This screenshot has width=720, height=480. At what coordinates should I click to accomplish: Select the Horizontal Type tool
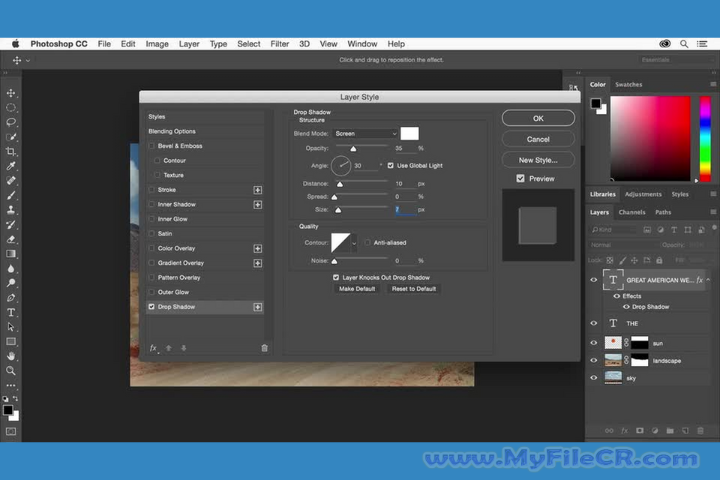11,312
